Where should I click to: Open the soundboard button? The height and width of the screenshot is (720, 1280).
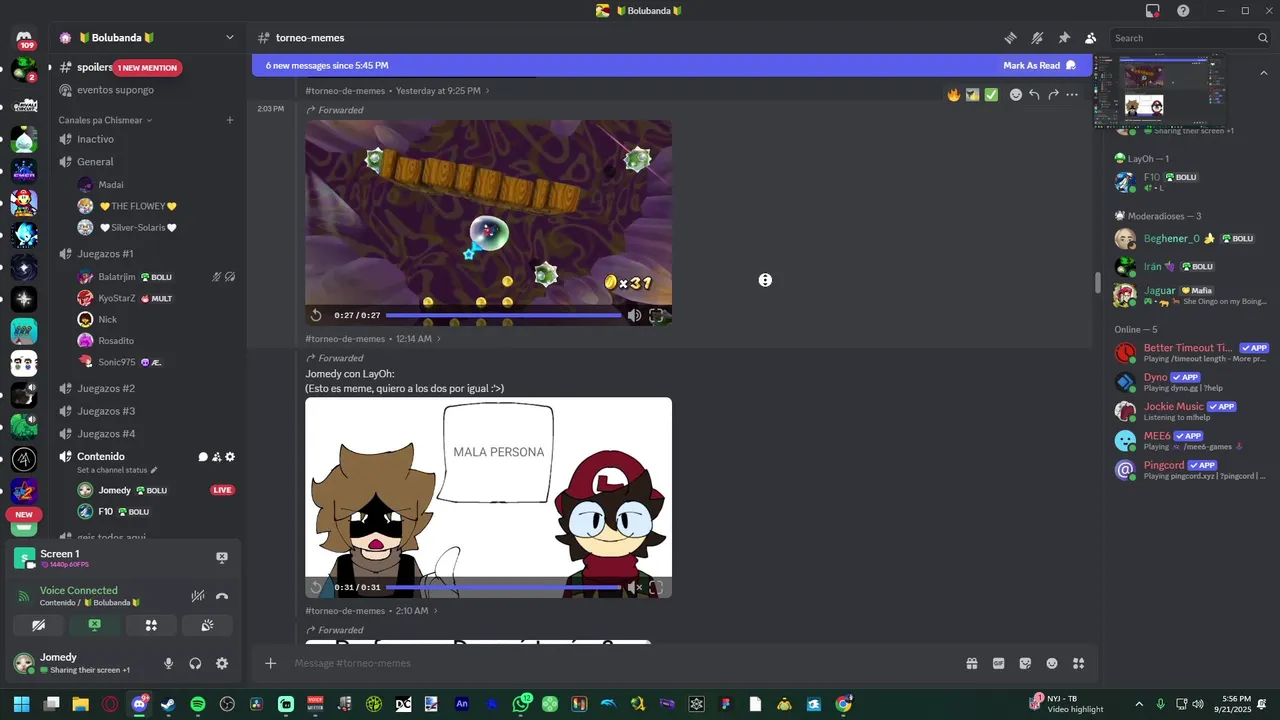pyautogui.click(x=207, y=625)
